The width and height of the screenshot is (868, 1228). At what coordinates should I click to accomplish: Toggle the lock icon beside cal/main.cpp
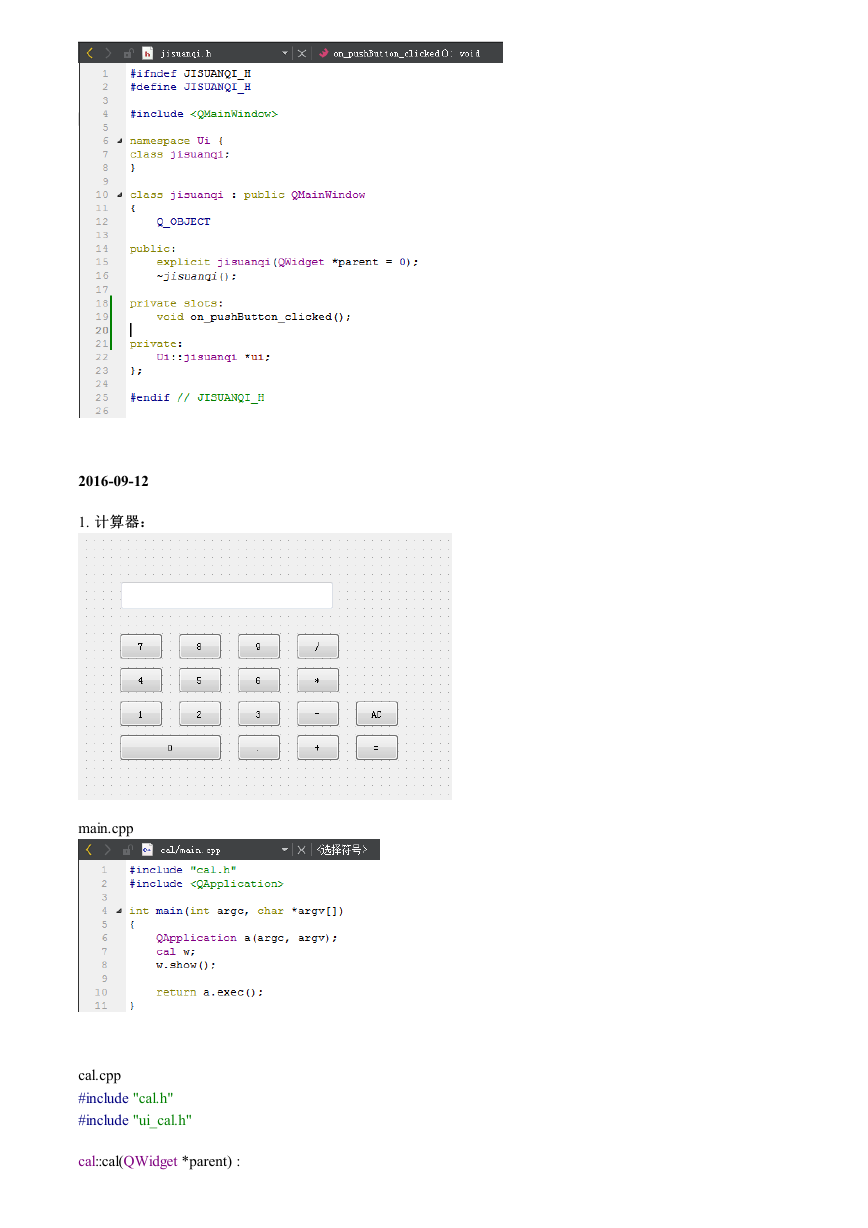(128, 850)
